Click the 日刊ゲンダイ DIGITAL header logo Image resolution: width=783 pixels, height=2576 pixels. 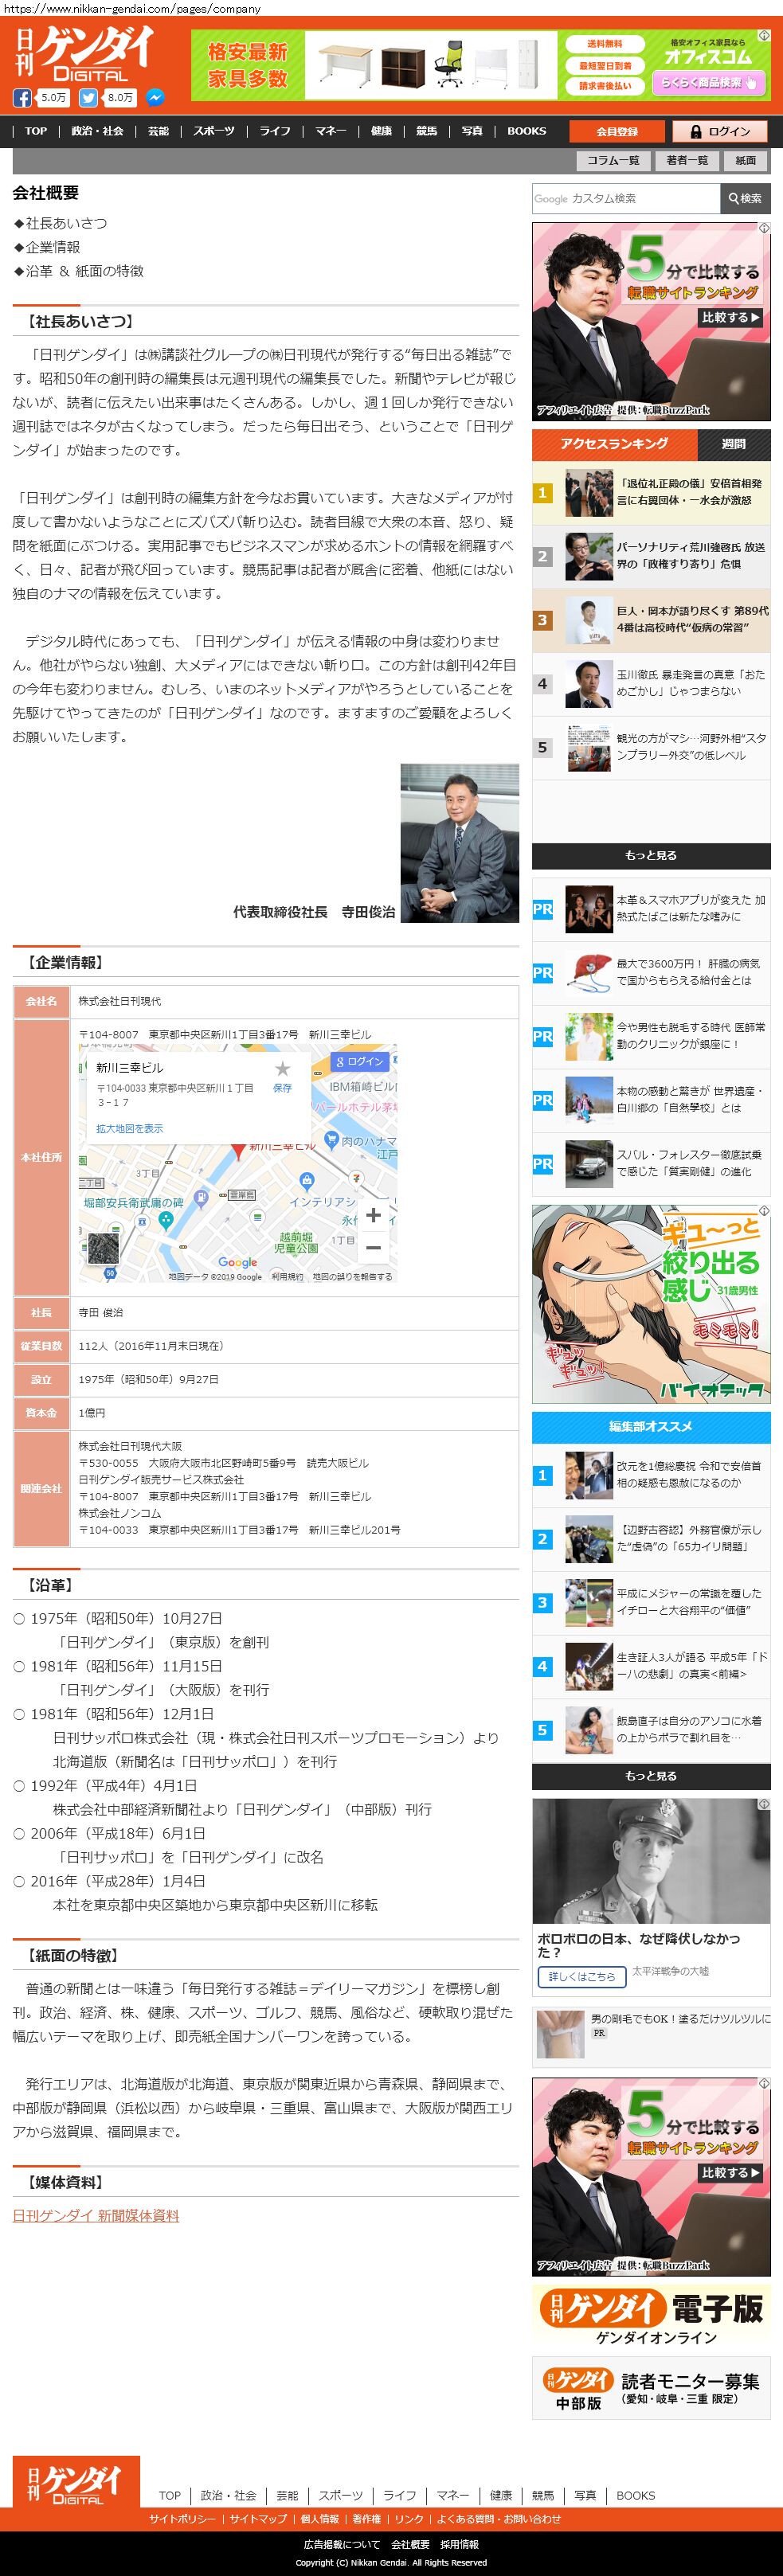(x=84, y=54)
